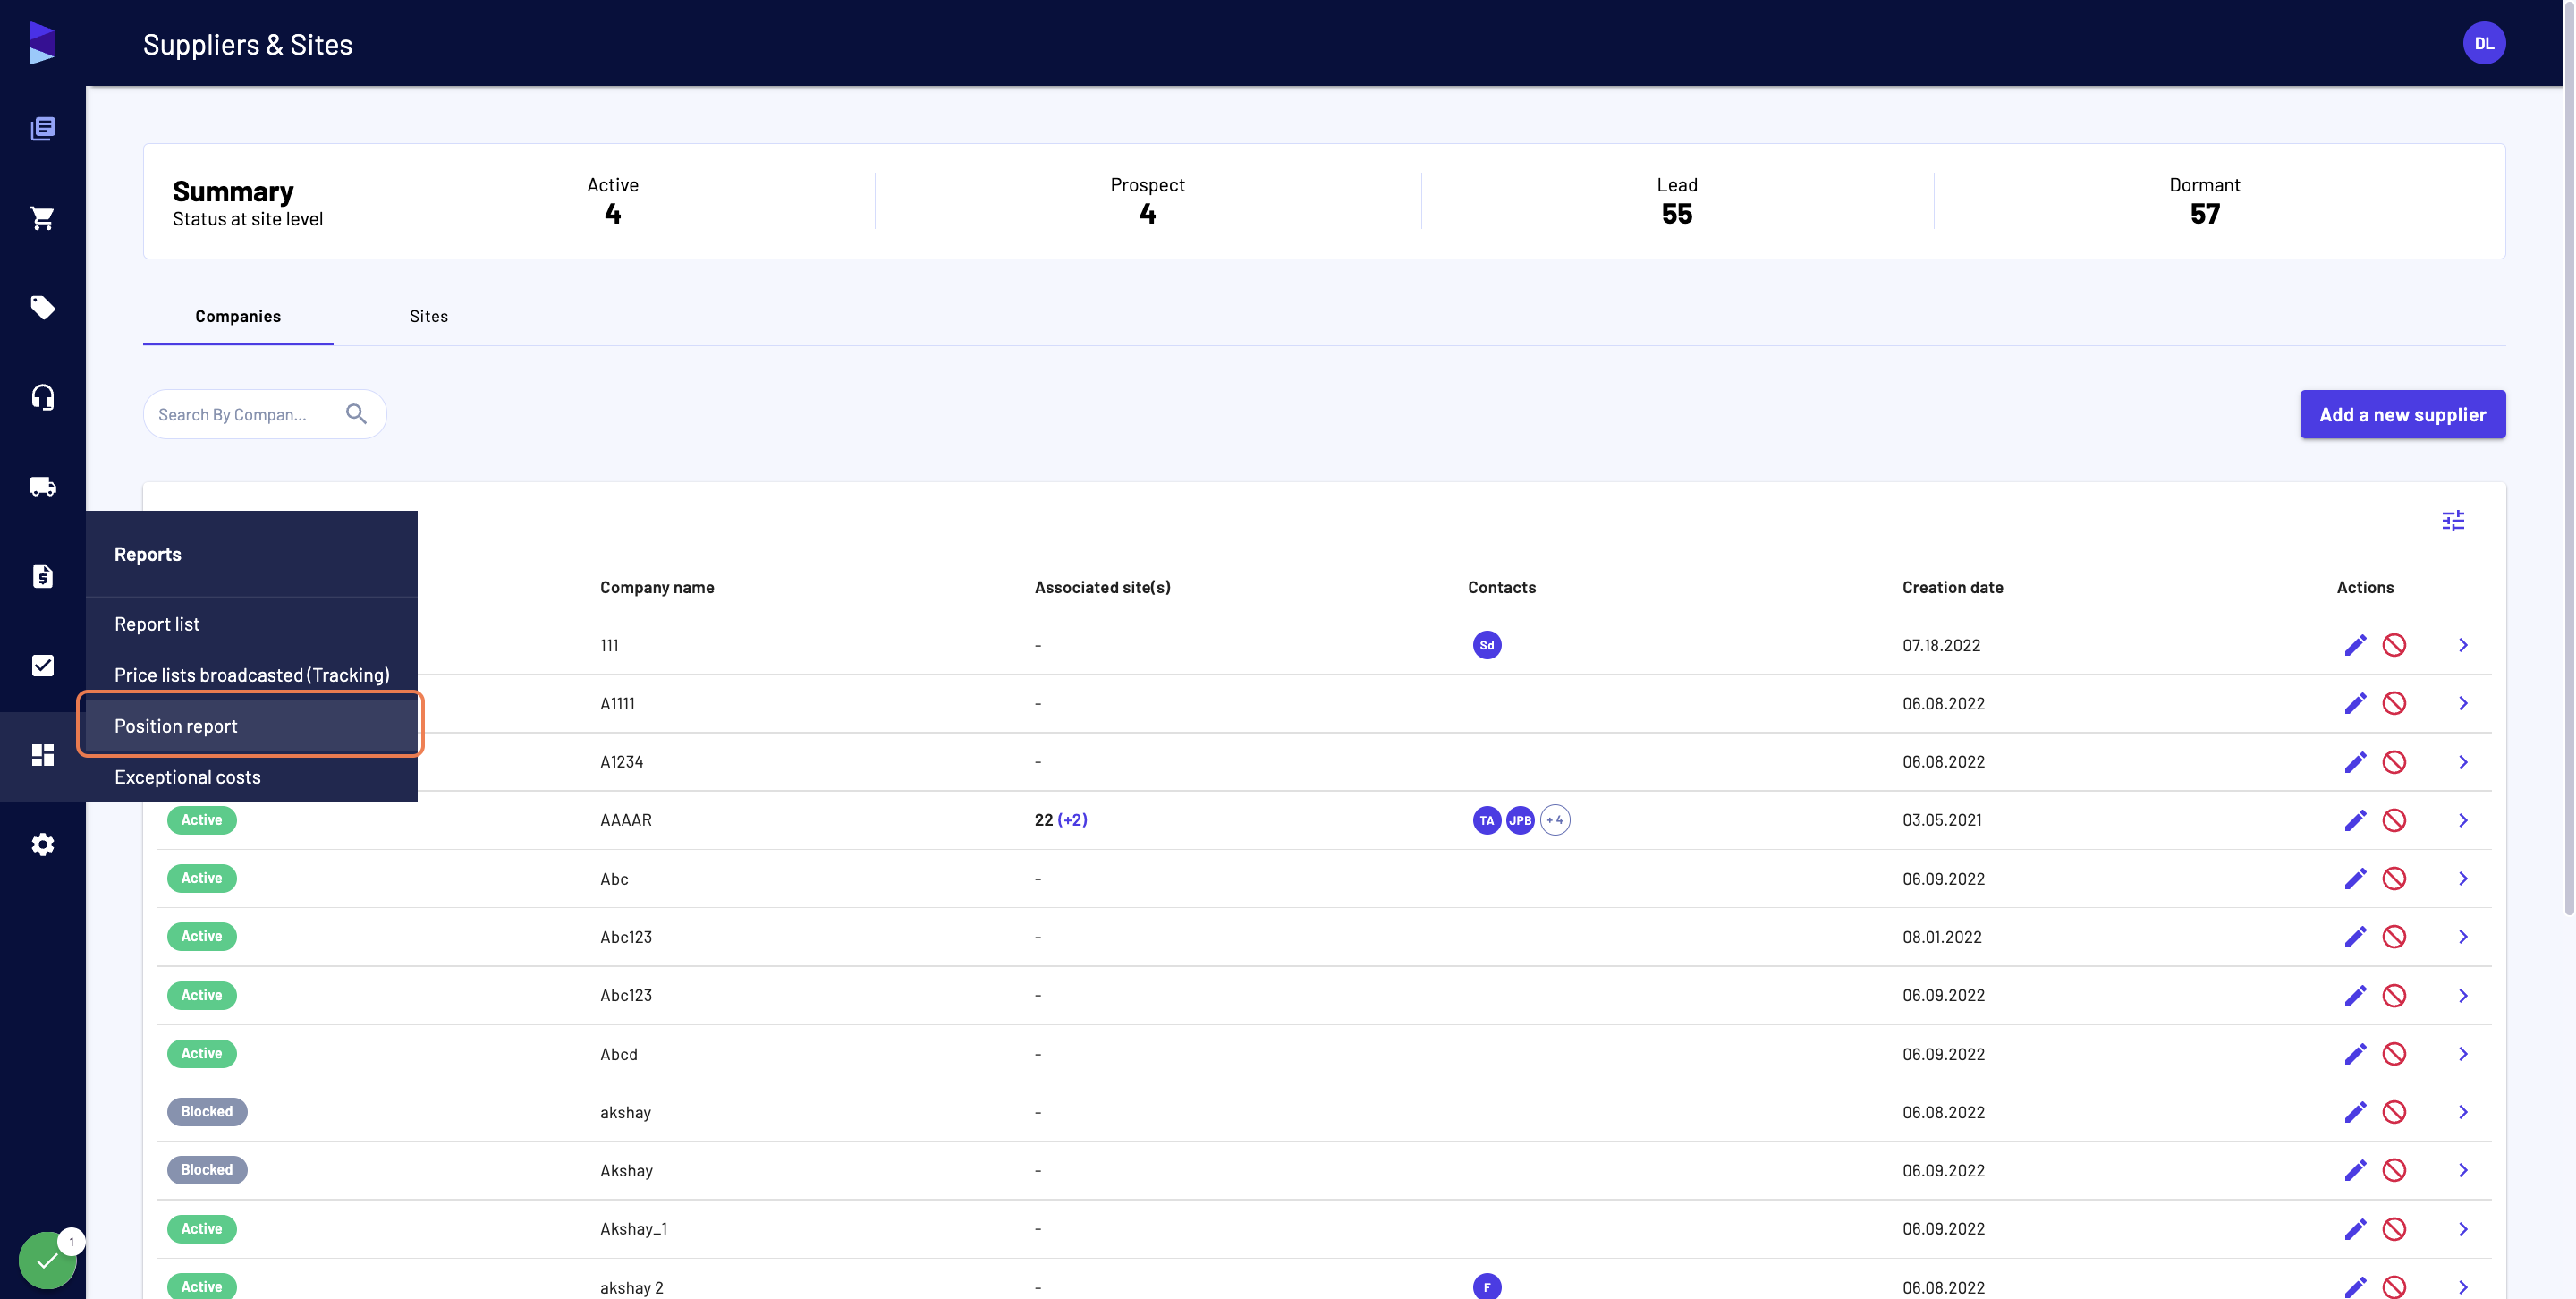Select Report list menu item

point(251,624)
